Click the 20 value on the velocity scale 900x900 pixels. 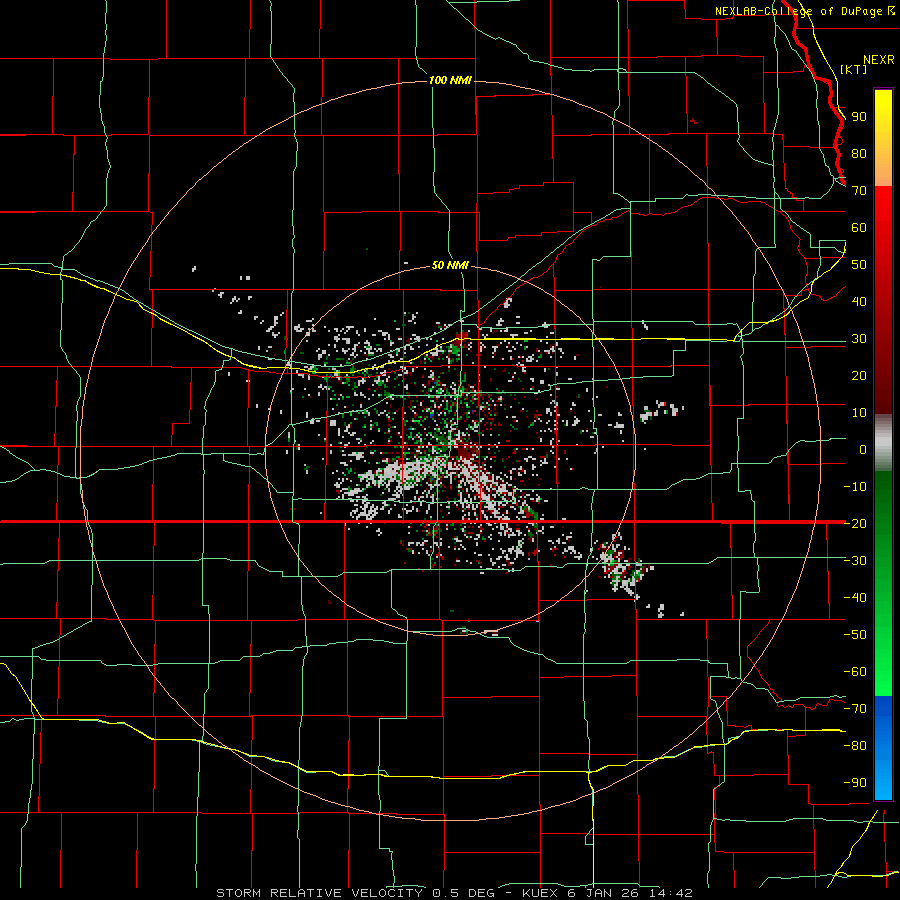pyautogui.click(x=859, y=376)
